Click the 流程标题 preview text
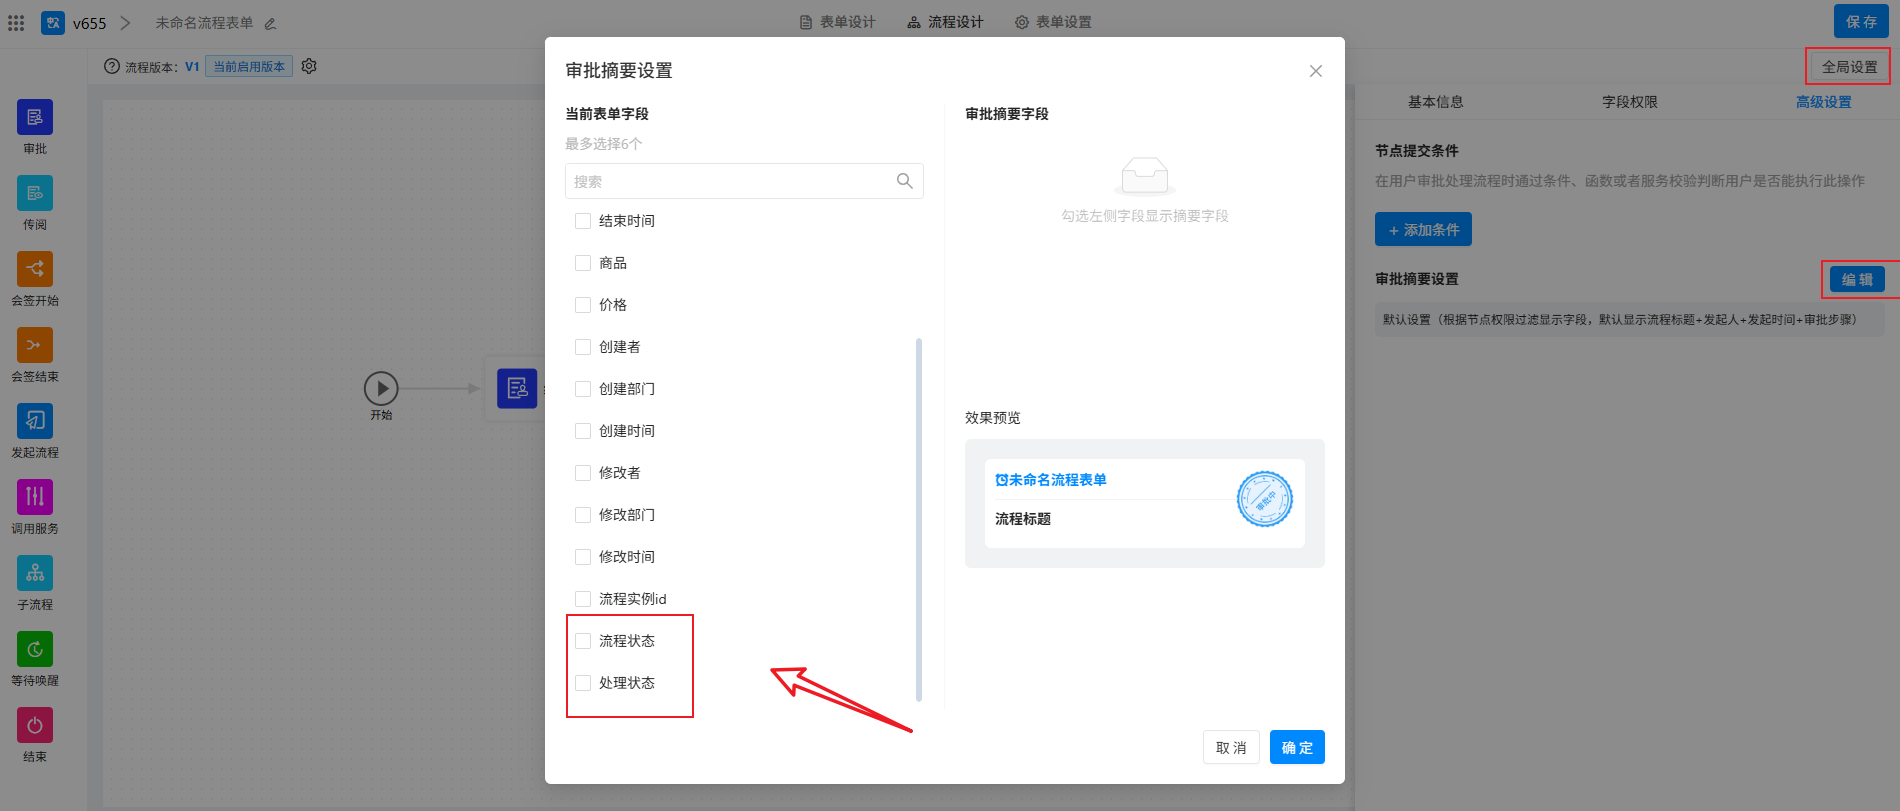 1023,519
